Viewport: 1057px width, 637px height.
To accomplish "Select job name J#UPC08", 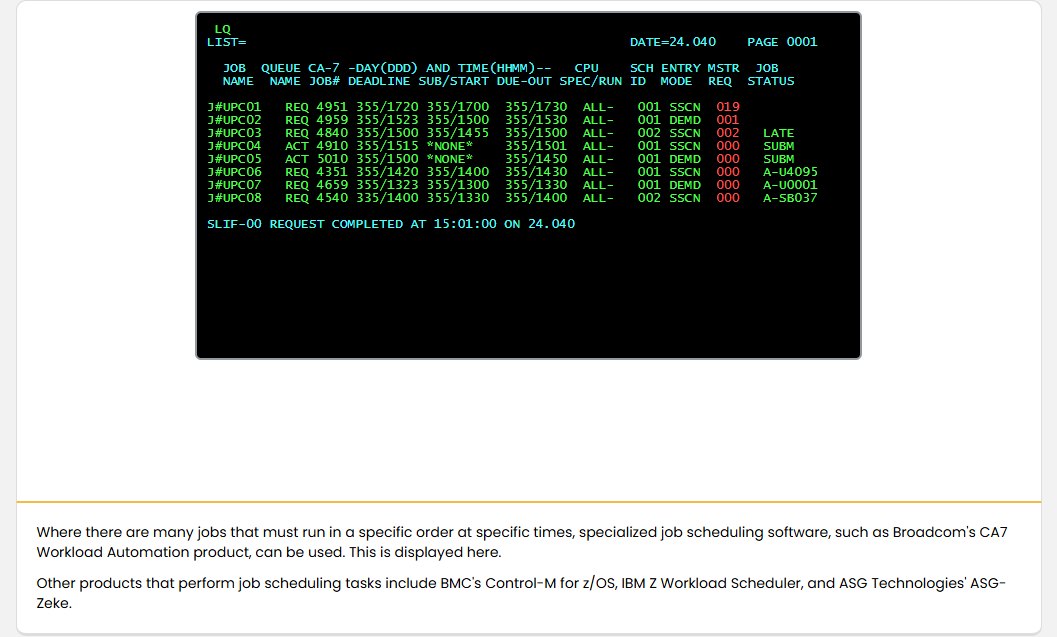I will click(x=234, y=198).
